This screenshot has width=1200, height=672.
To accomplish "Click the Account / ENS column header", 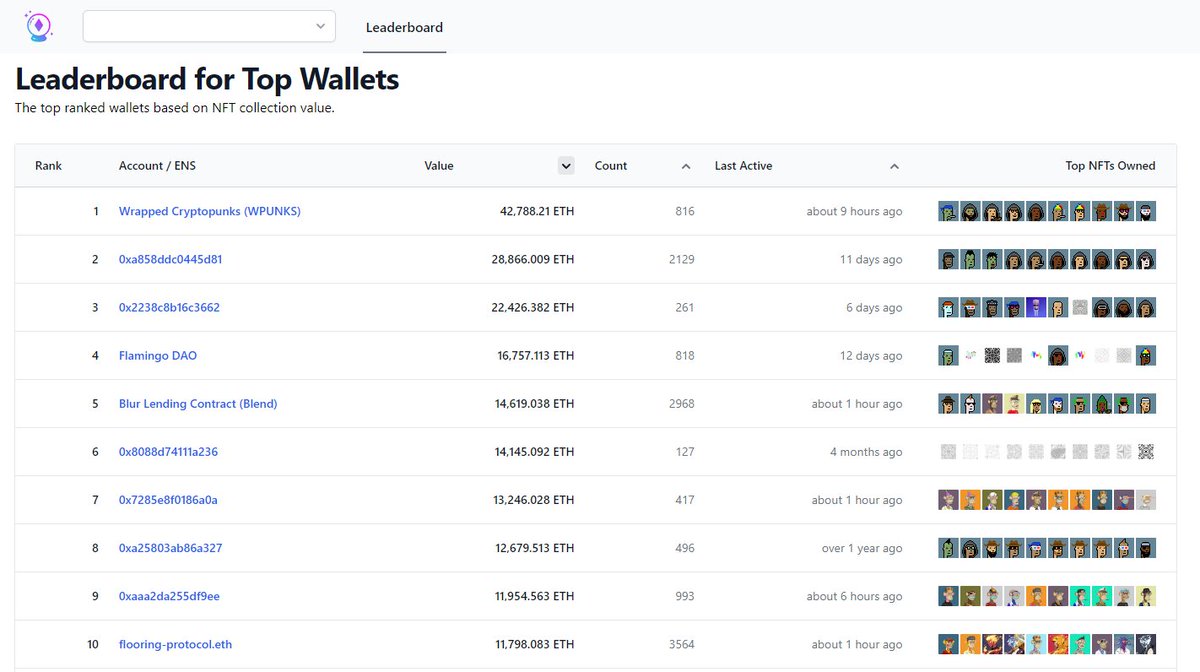I will [x=157, y=166].
